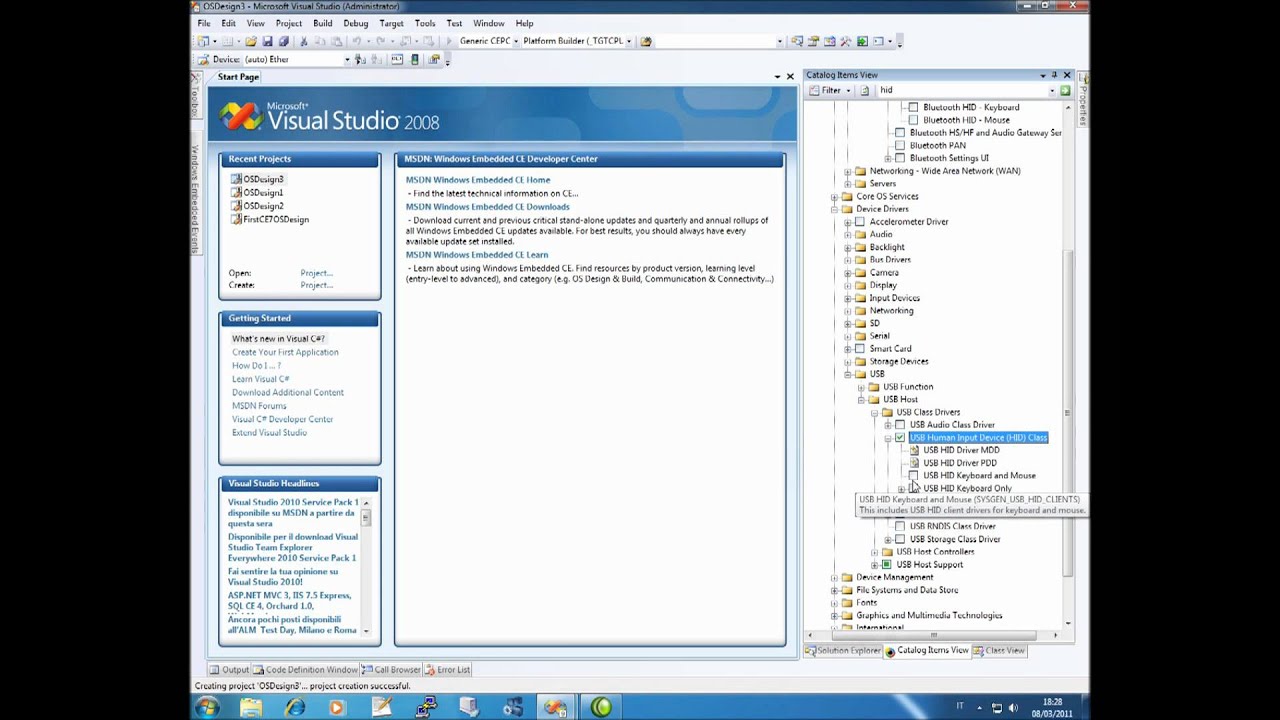1280x720 pixels.
Task: Click the Cut scissors icon in toolbar
Action: pos(304,41)
